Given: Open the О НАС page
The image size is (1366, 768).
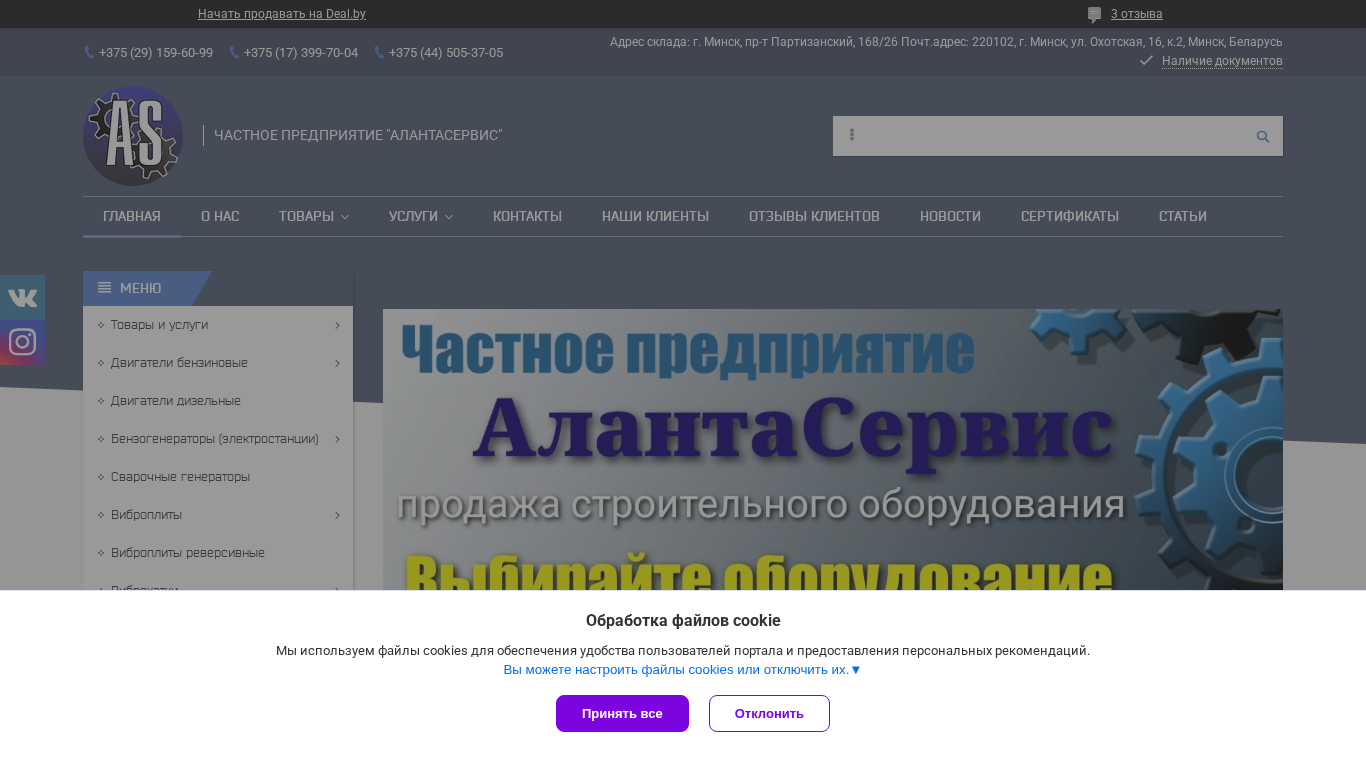Looking at the screenshot, I should click(220, 217).
